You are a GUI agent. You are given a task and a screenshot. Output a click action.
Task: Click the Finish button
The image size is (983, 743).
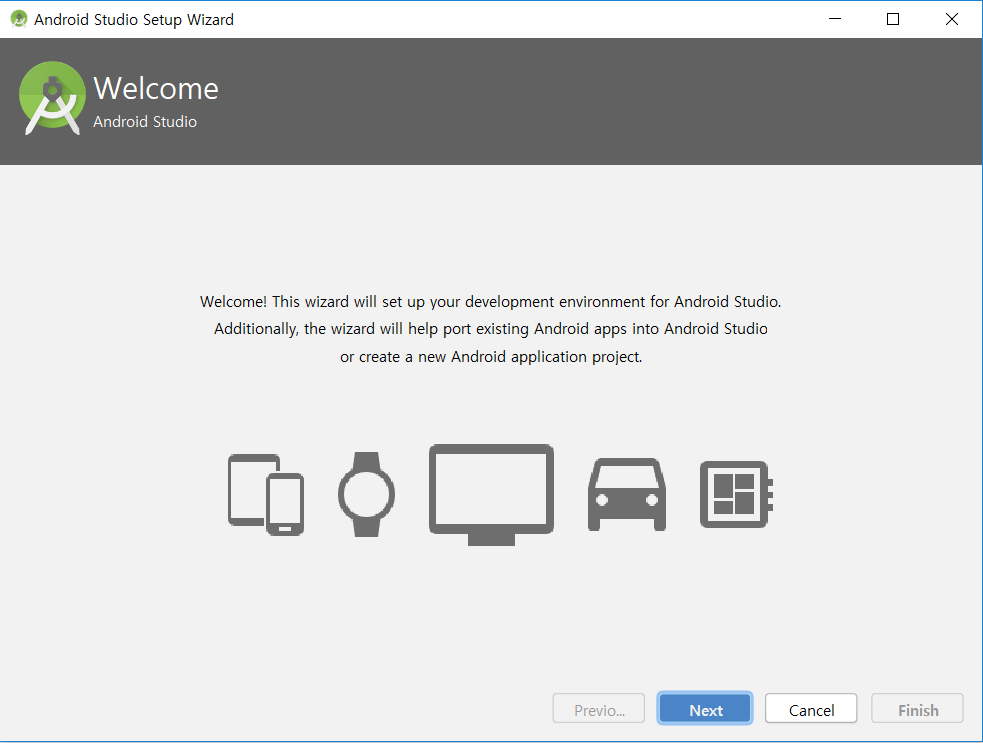(917, 709)
